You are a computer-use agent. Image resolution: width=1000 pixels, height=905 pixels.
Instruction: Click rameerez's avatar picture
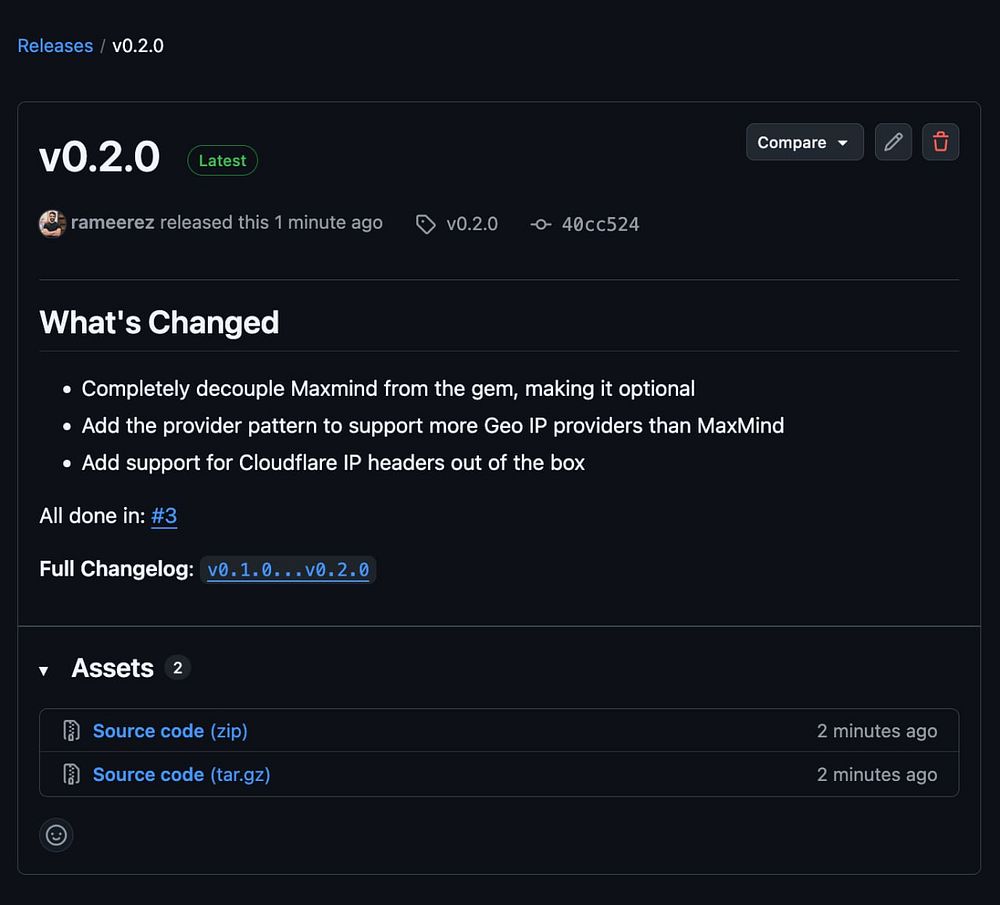click(52, 223)
